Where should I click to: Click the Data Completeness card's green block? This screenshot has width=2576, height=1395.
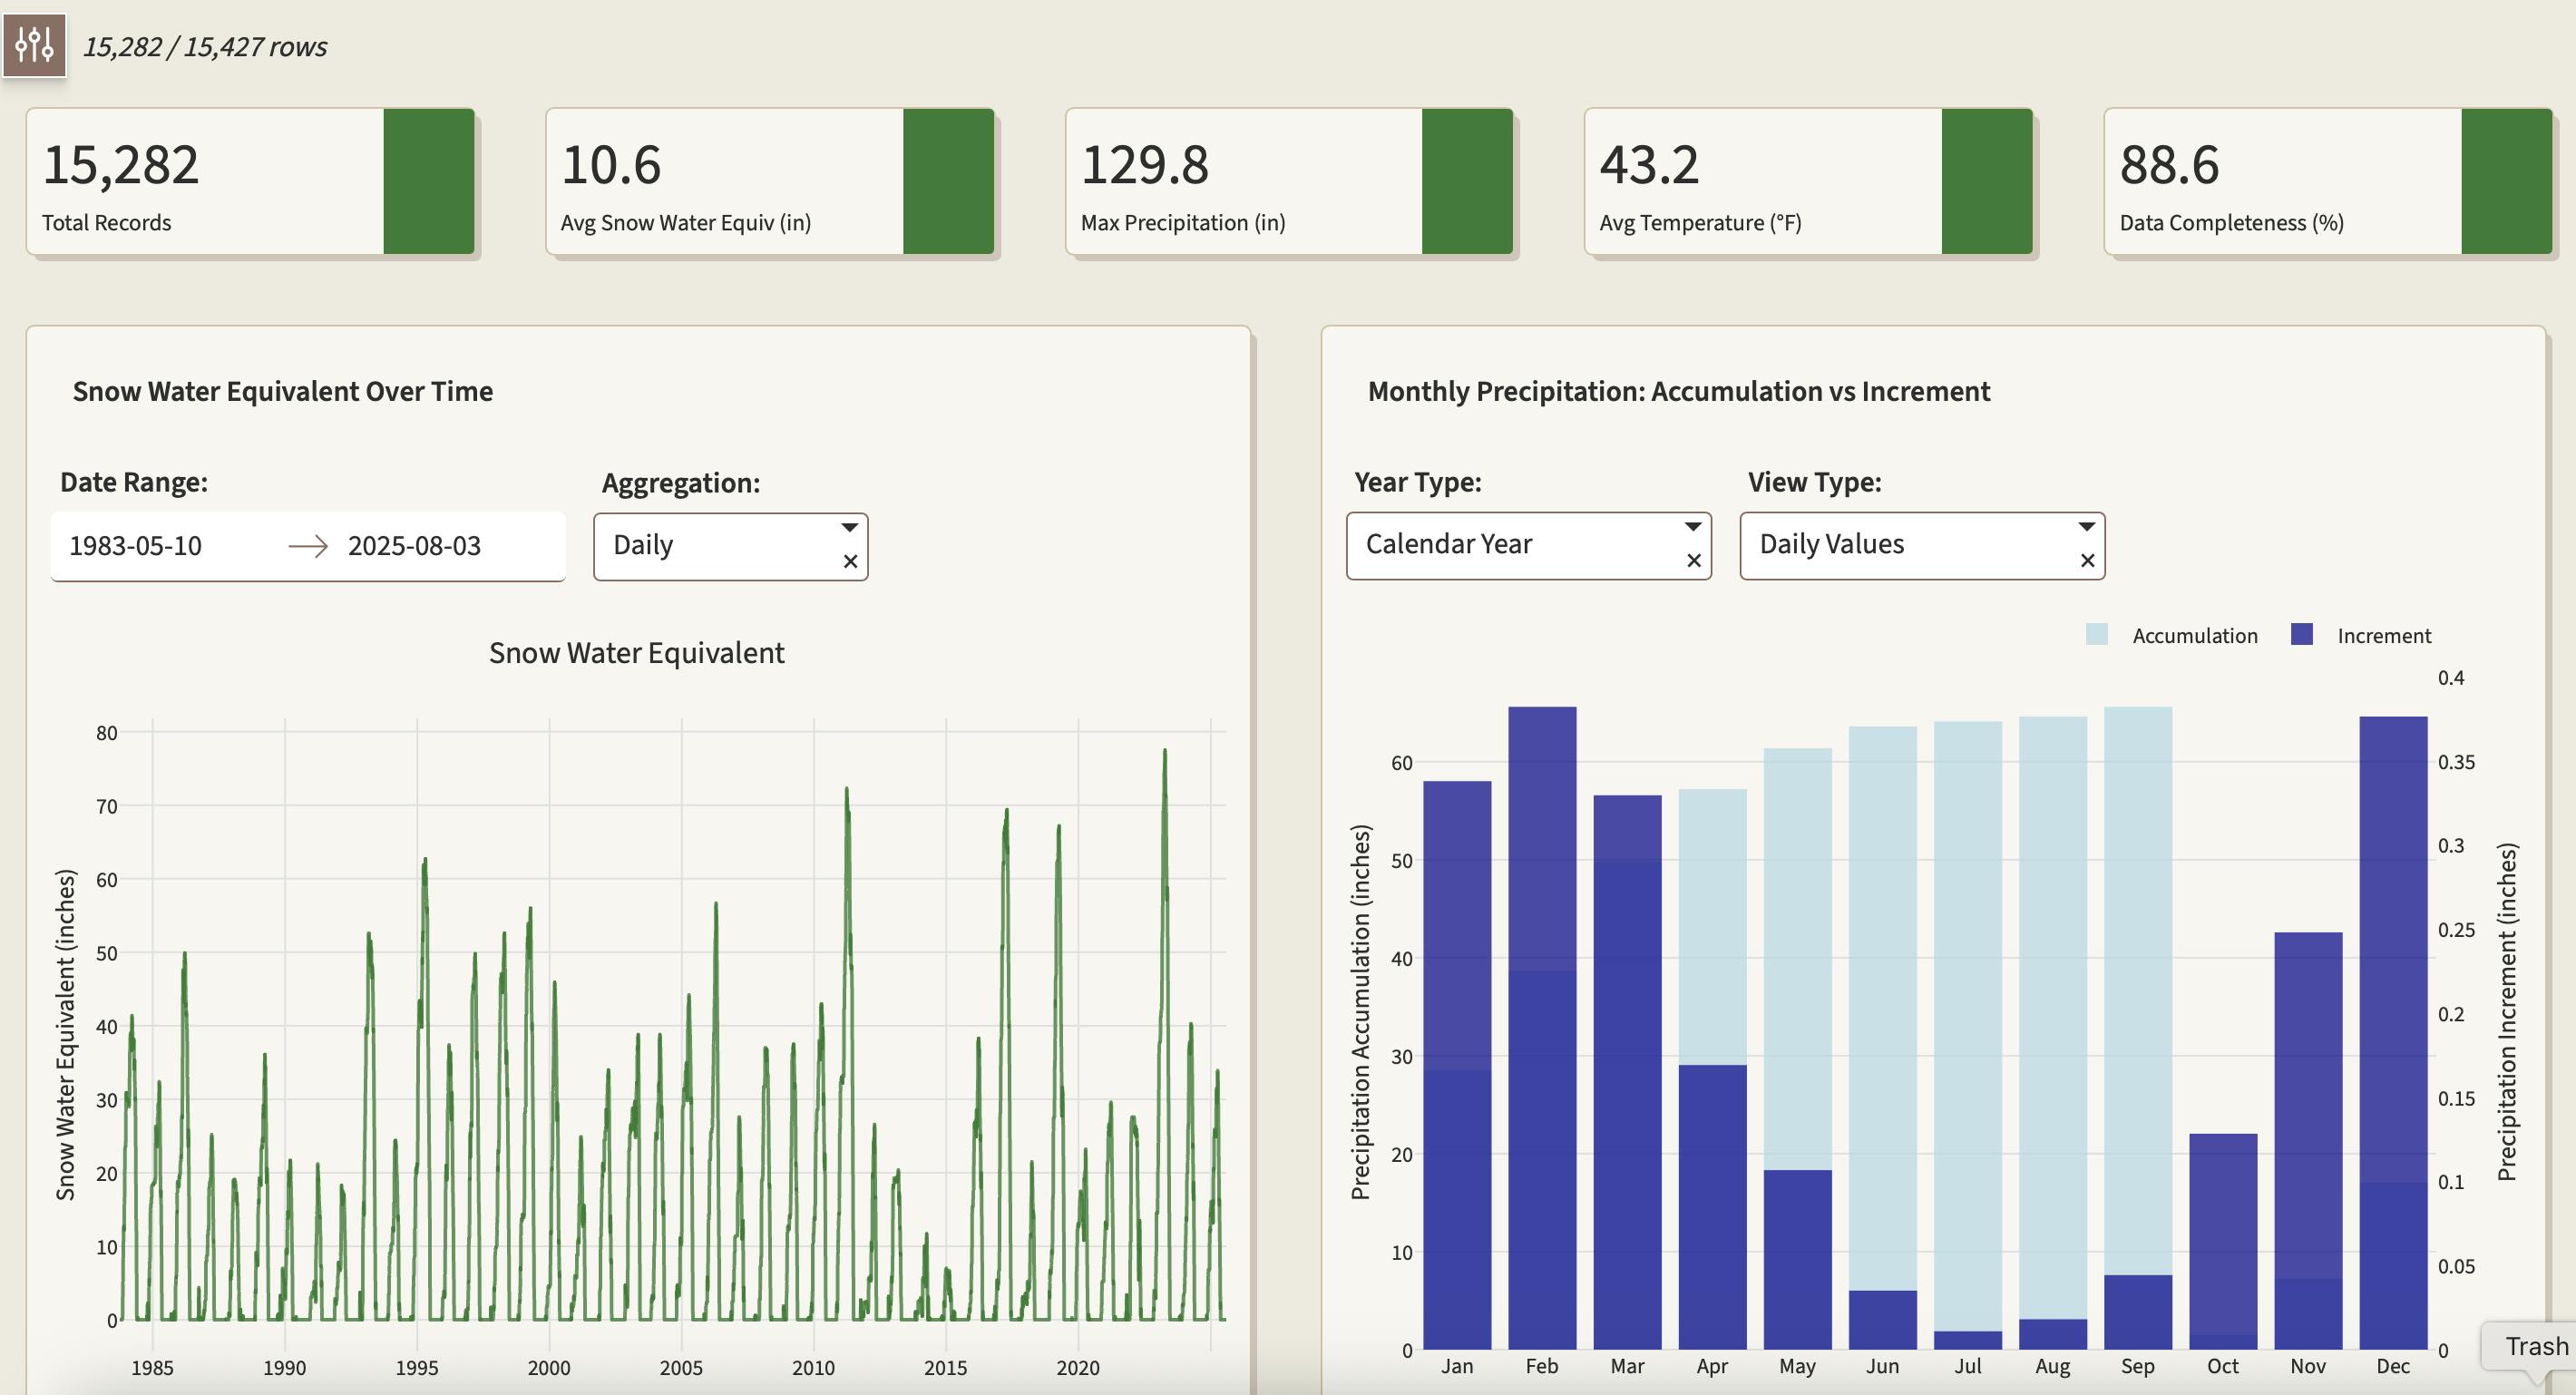(x=2506, y=182)
